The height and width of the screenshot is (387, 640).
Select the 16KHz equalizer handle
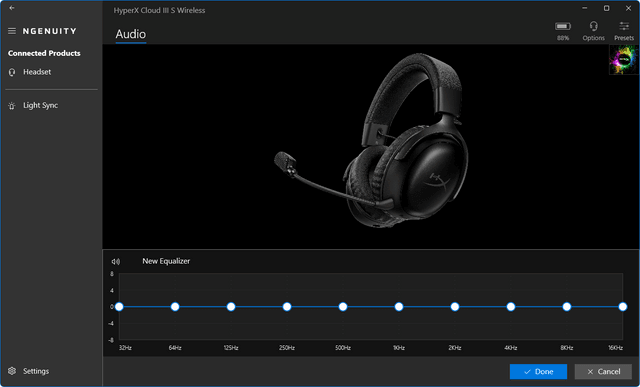pyautogui.click(x=622, y=307)
